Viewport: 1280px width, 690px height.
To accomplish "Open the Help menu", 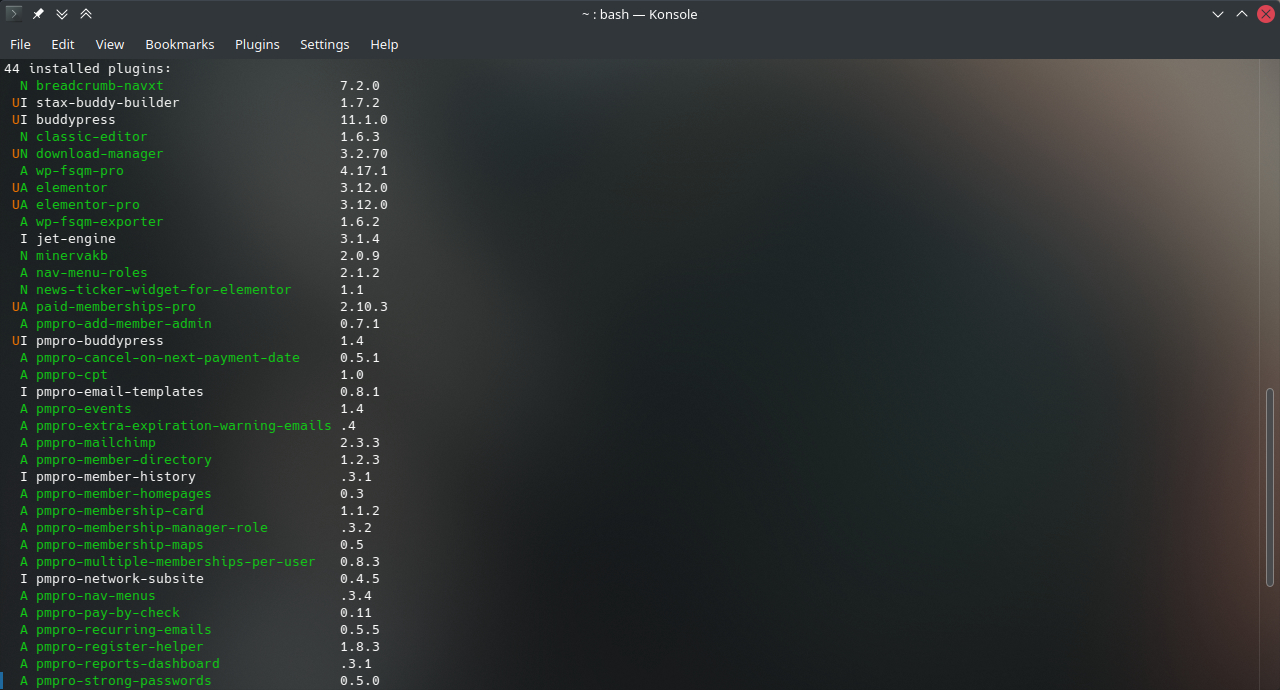I will pyautogui.click(x=384, y=44).
